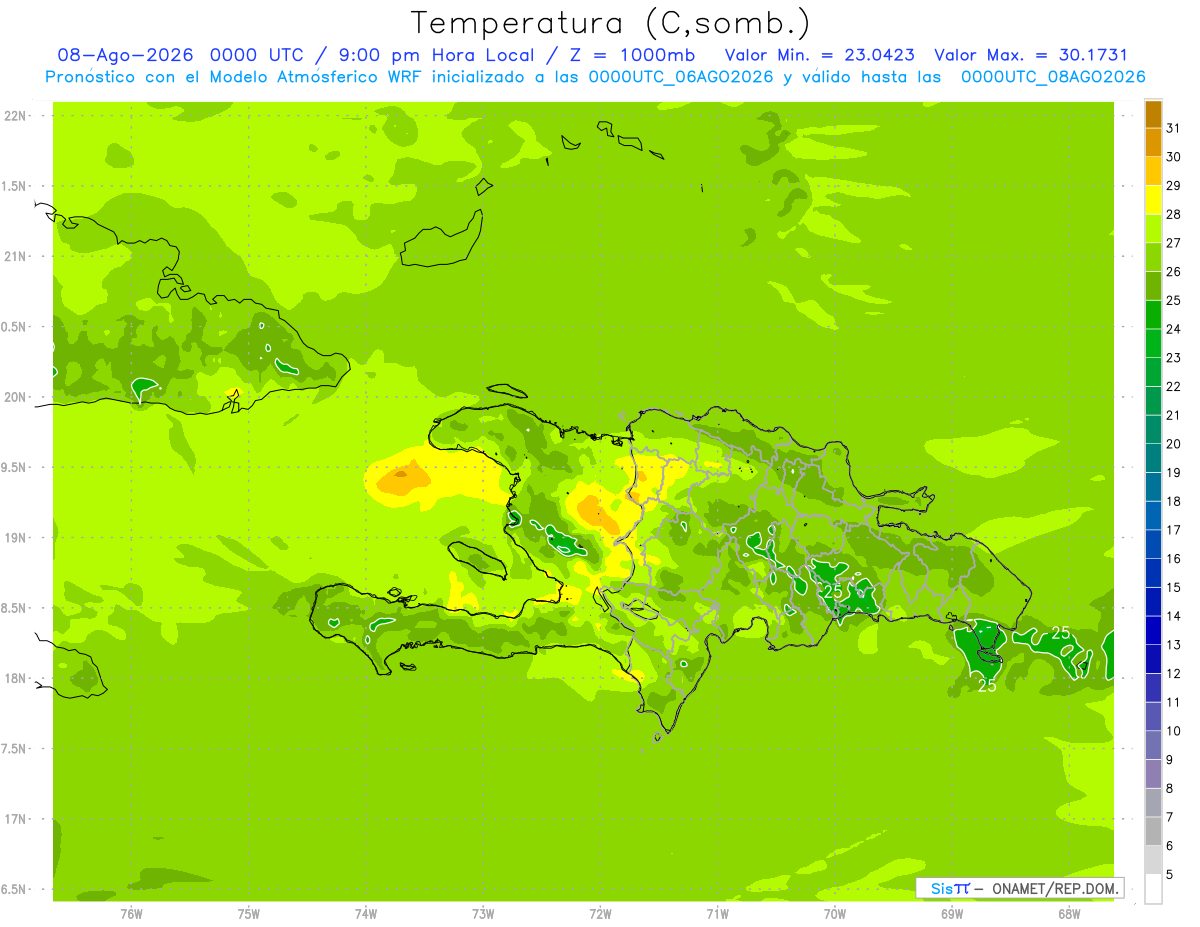Click the 72W longitude axis label
Screen dimensions: 1200x927
[600, 914]
